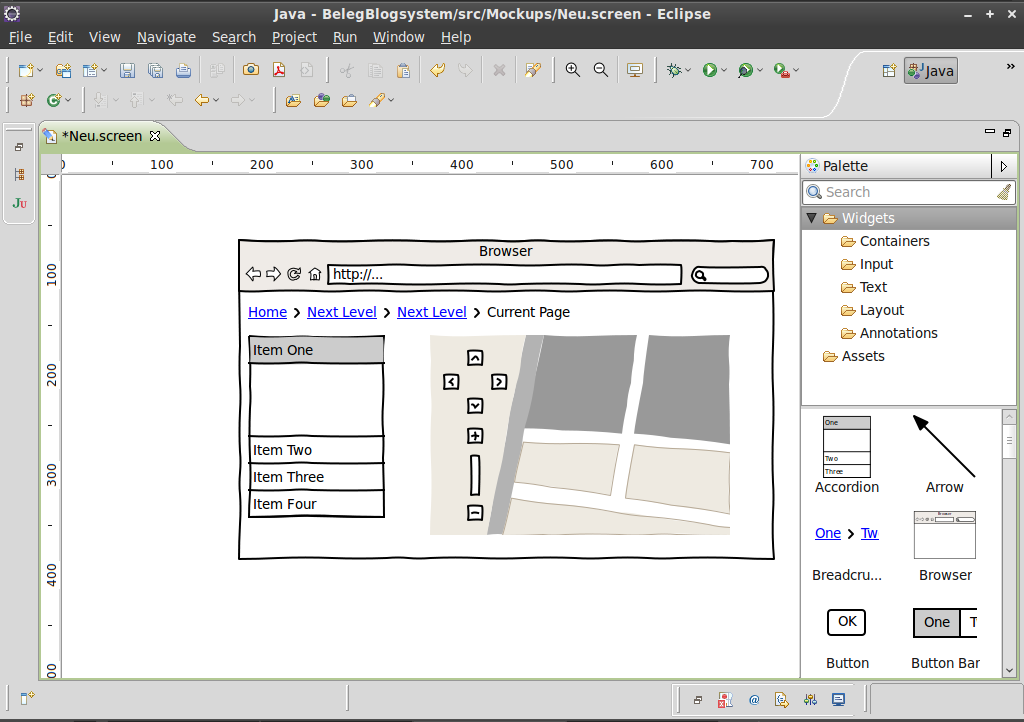The height and width of the screenshot is (722, 1024).
Task: Activate the Java perspective button
Action: [930, 70]
